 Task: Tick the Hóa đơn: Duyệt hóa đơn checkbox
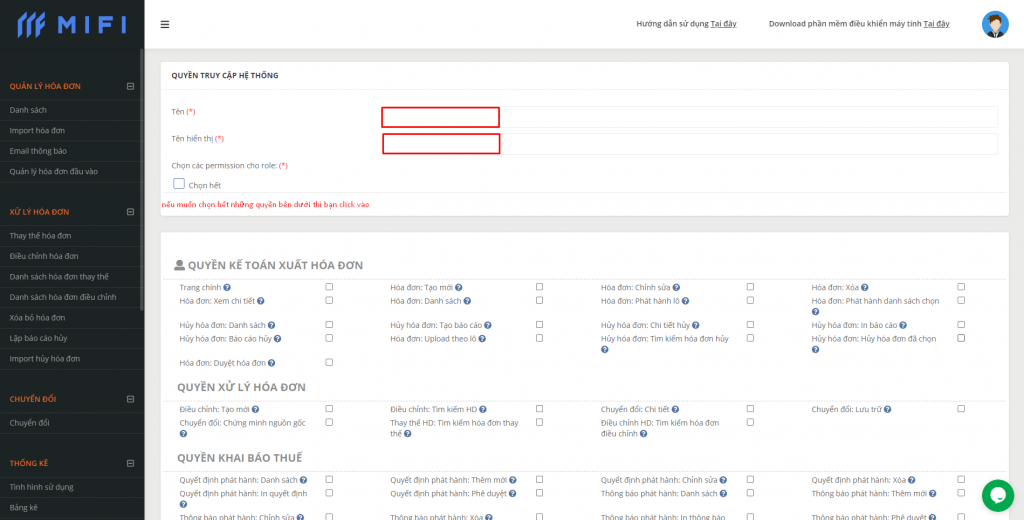click(329, 362)
